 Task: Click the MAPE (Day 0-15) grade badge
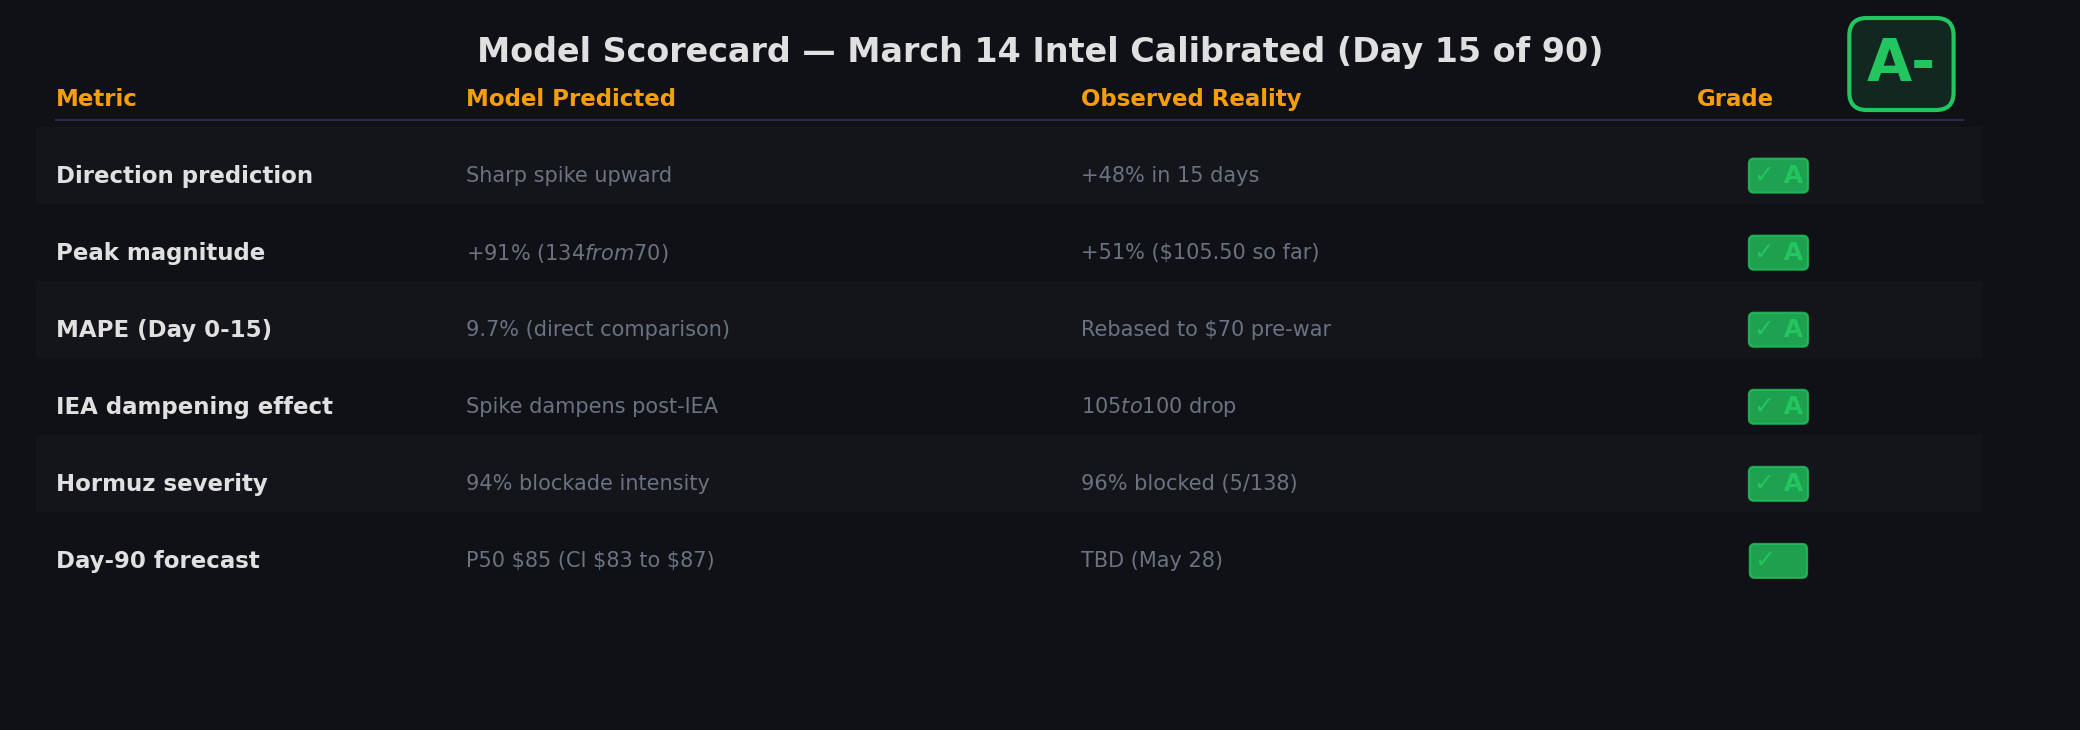[x=1778, y=330]
